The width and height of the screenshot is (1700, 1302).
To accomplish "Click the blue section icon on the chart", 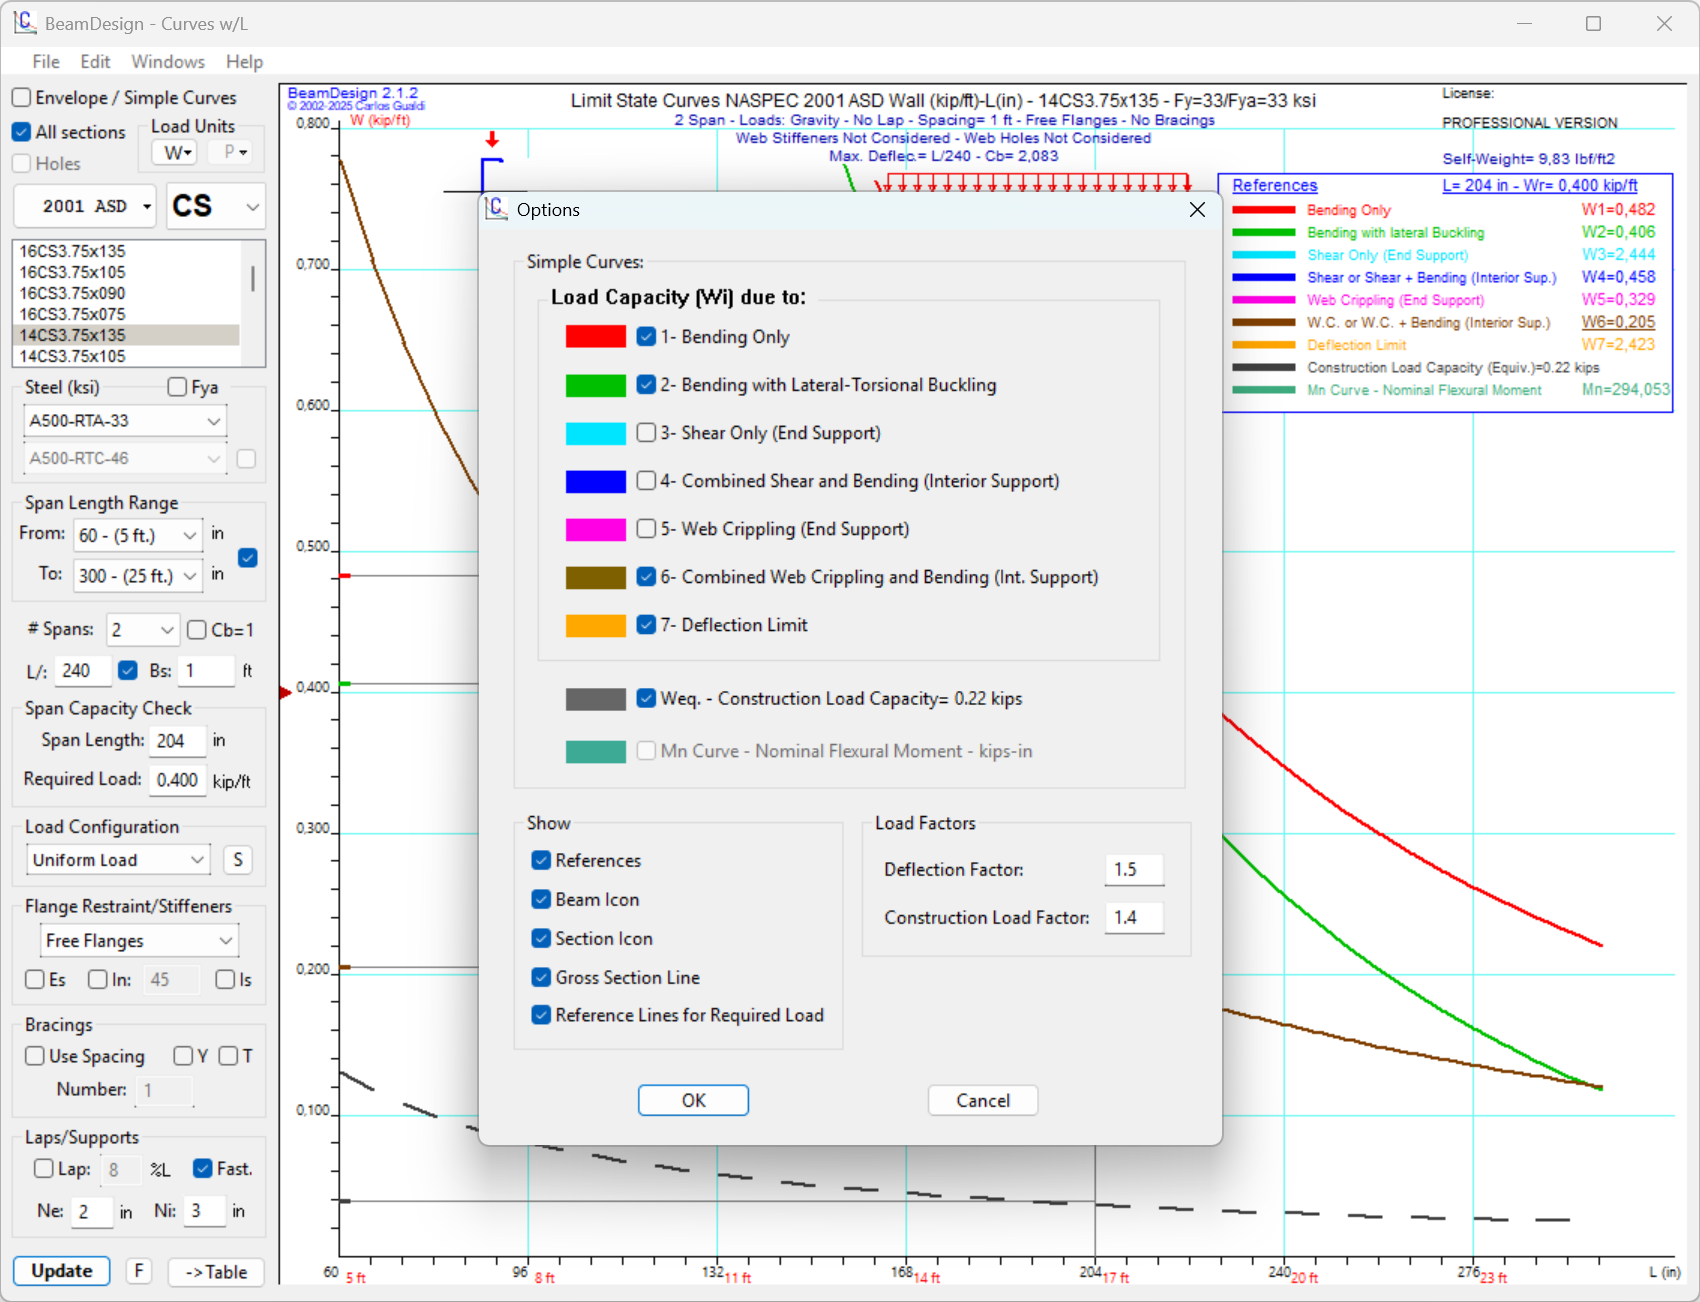I will pos(490,174).
